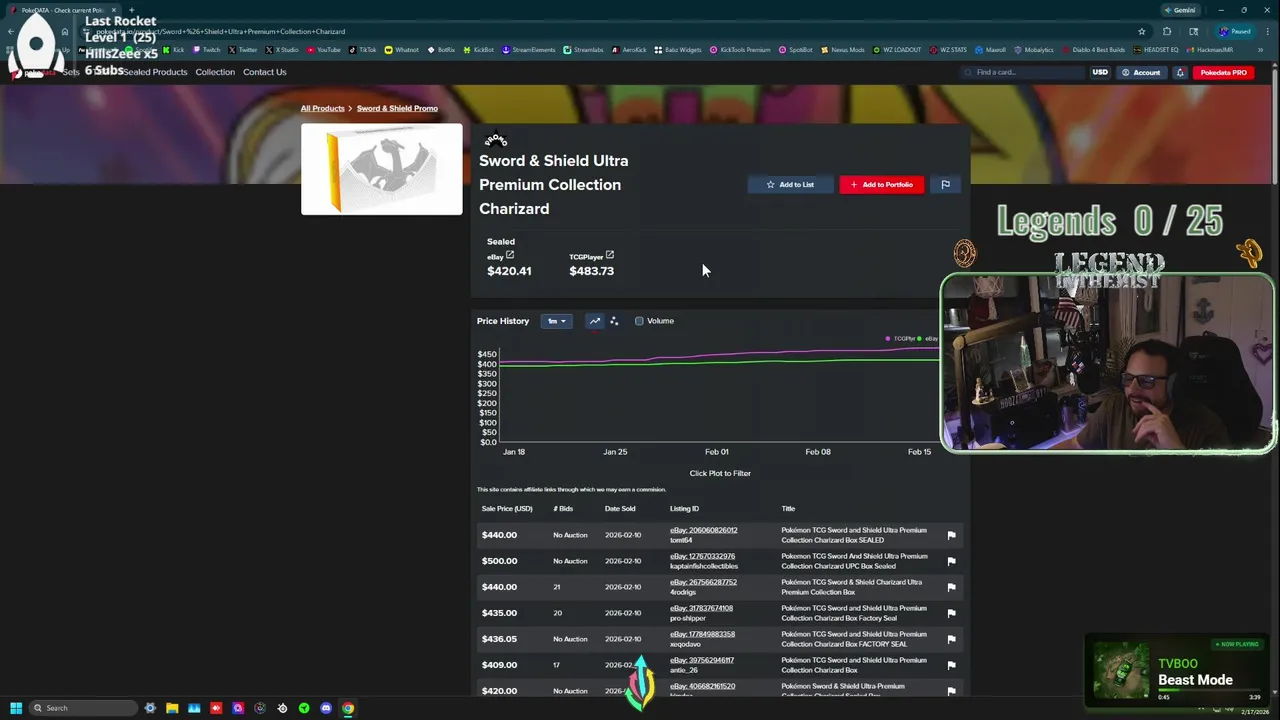The width and height of the screenshot is (1280, 720).
Task: Open the Twitch bookmark
Action: [x=207, y=50]
